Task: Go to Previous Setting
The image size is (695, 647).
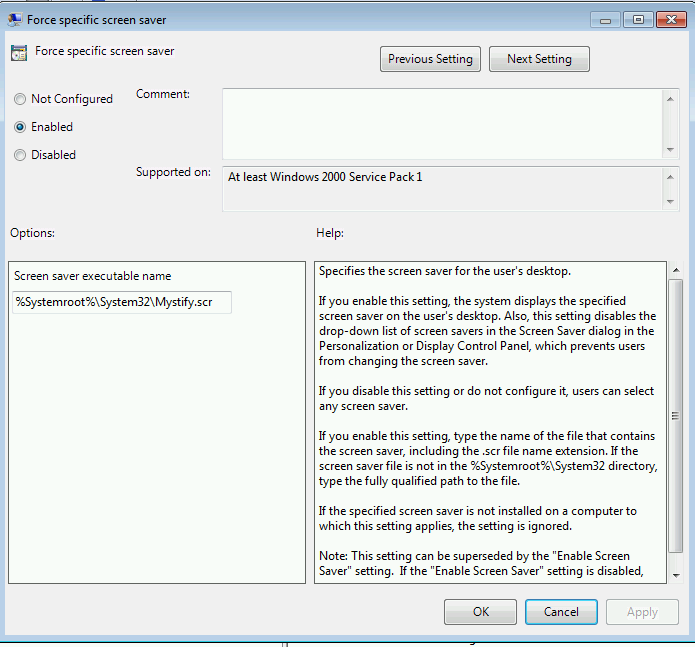Action: (x=430, y=59)
